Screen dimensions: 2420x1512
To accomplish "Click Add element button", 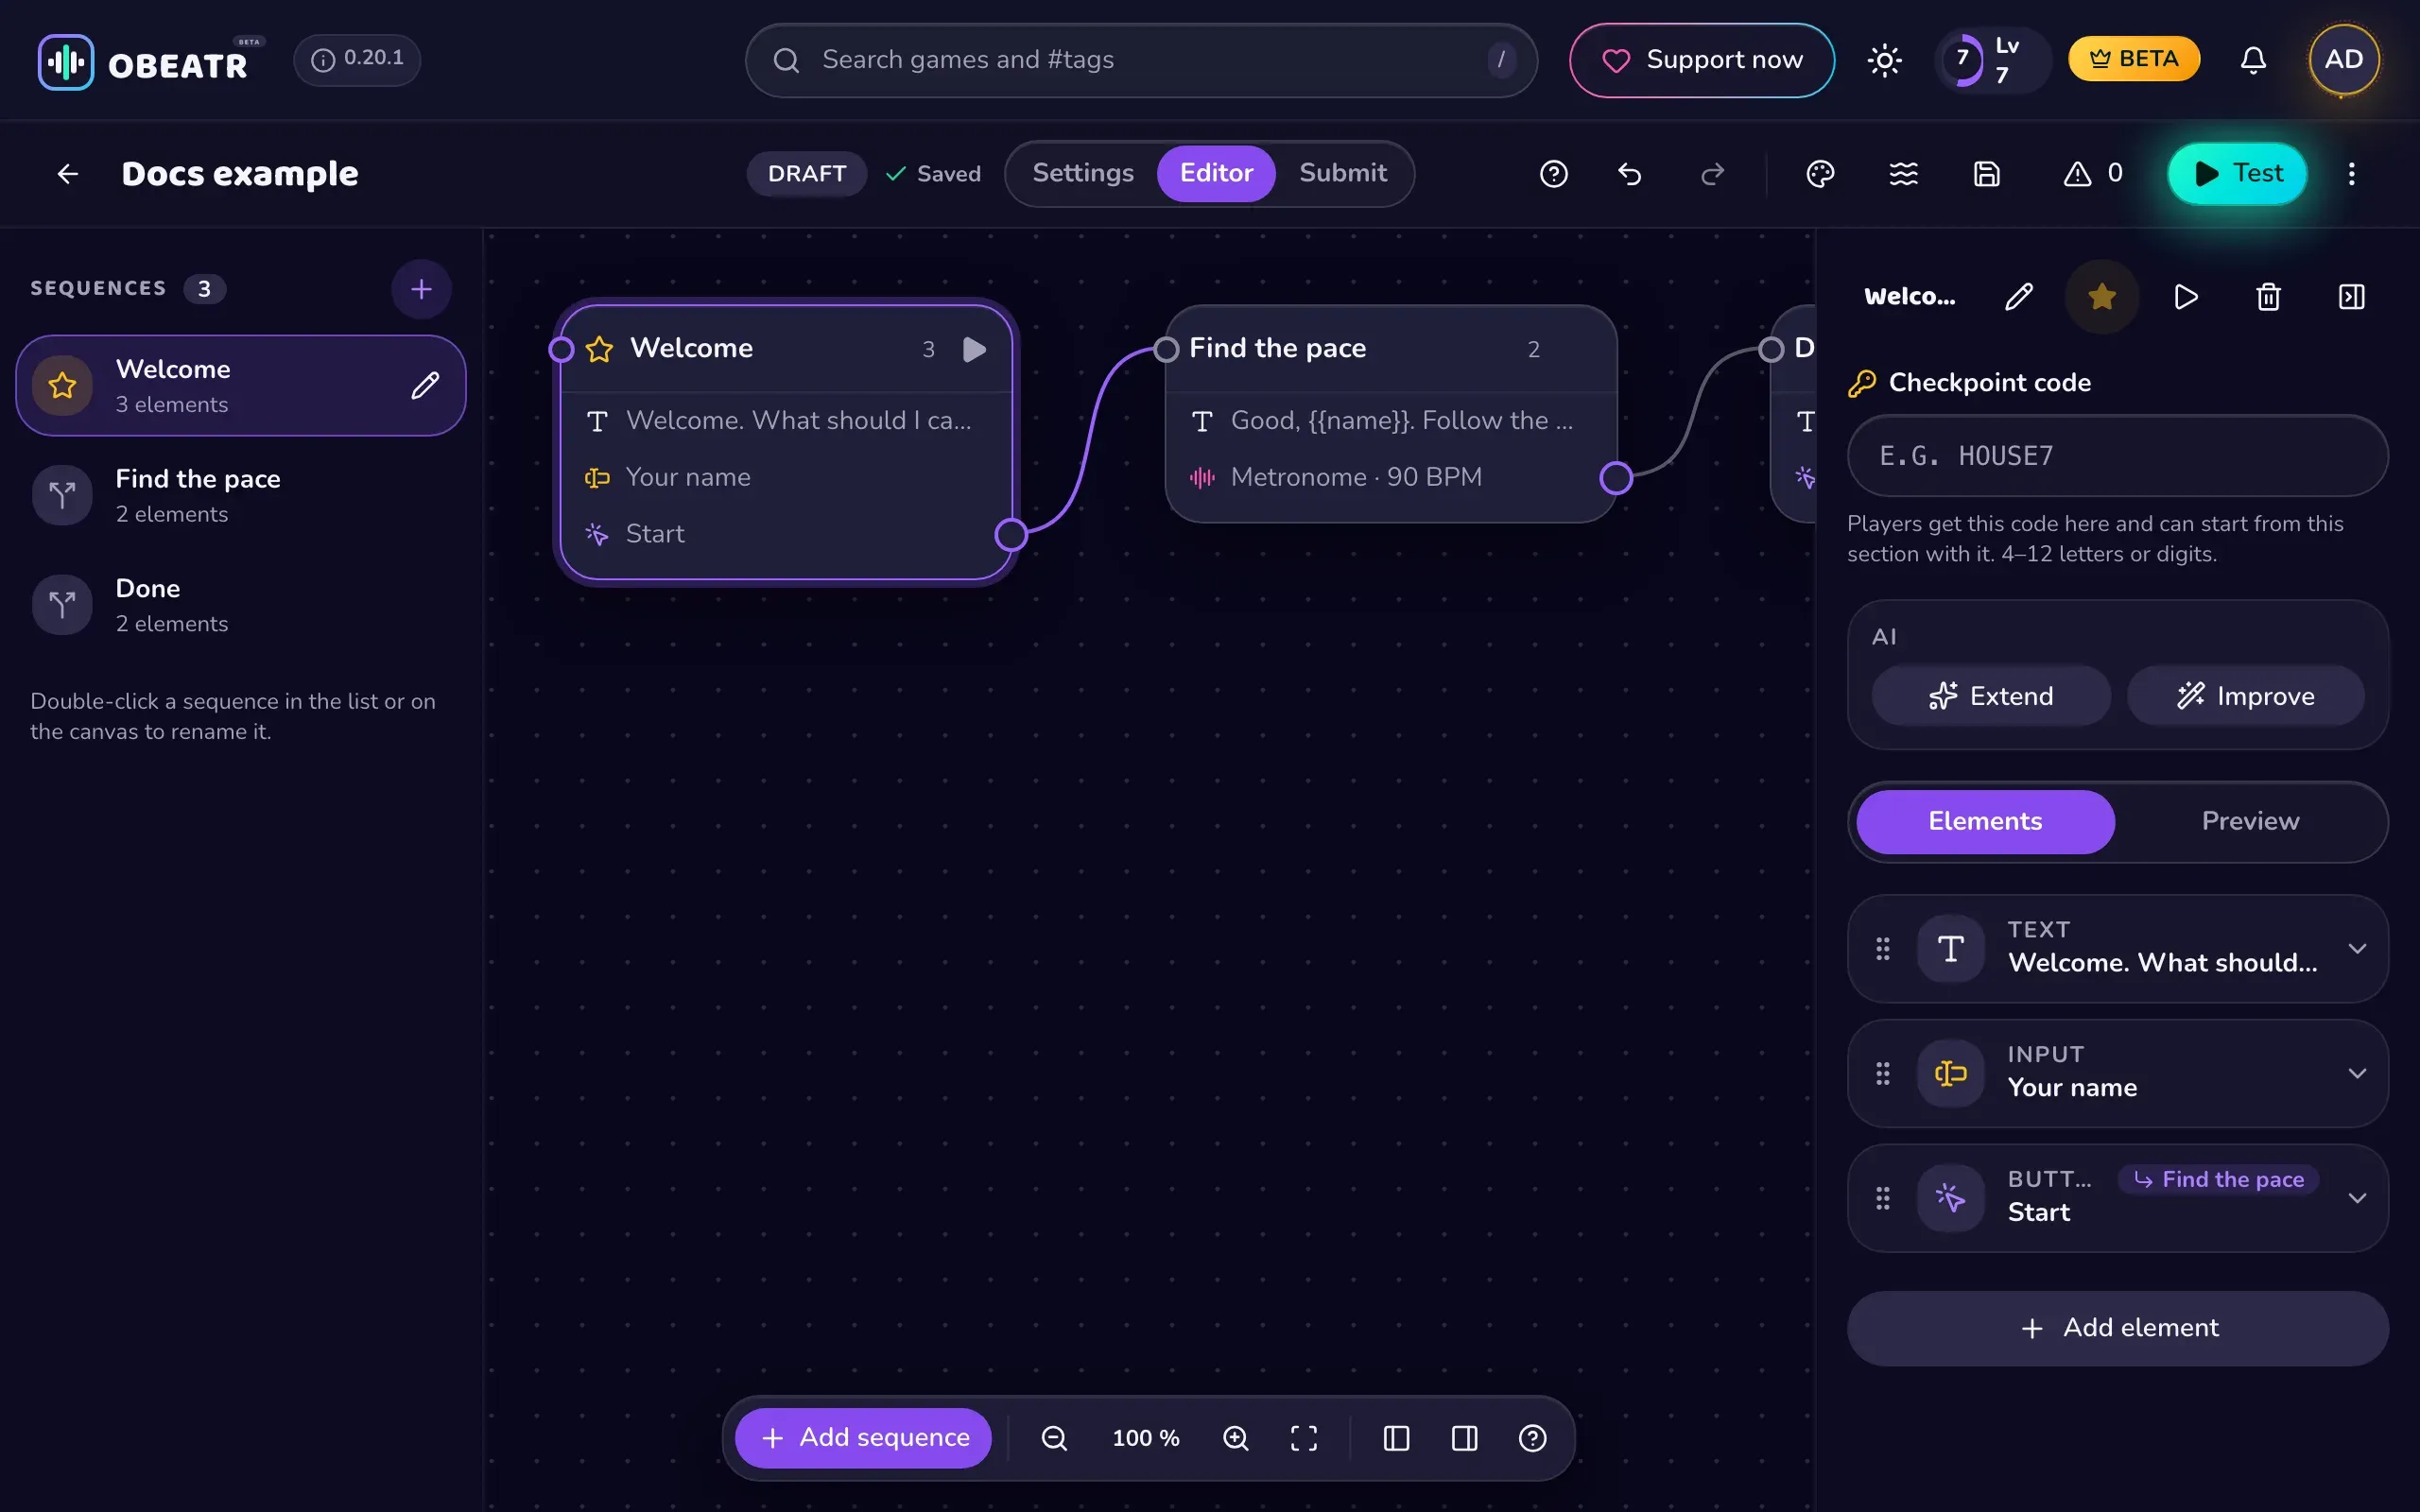I will [x=2118, y=1328].
